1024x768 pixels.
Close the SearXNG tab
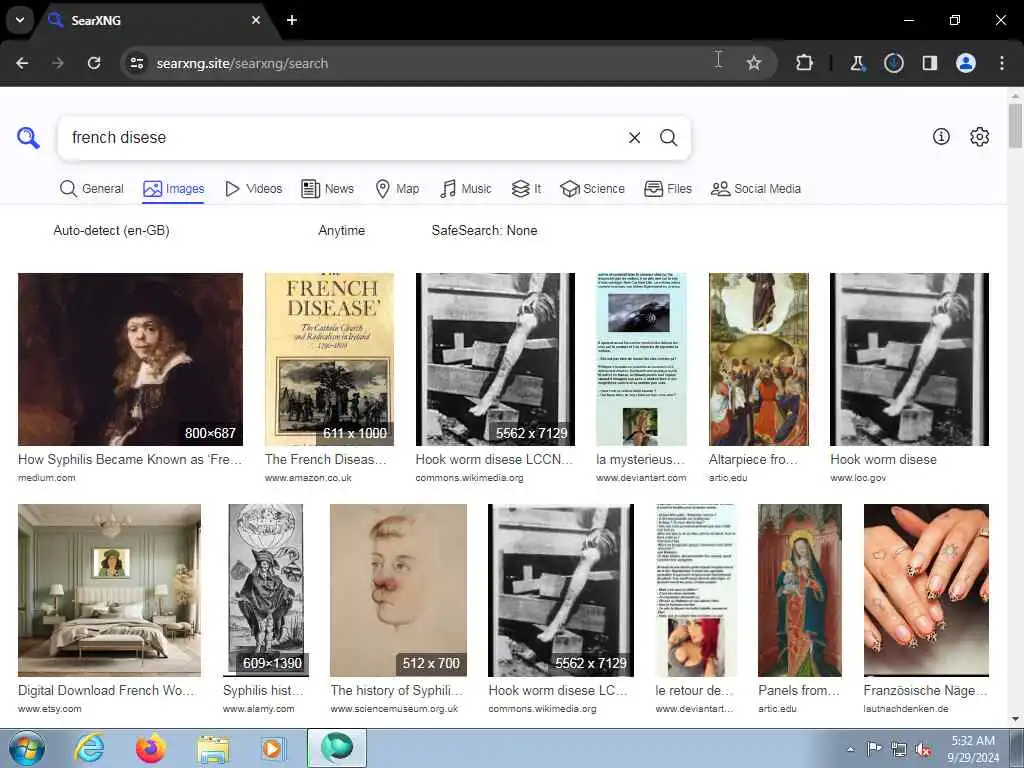point(256,20)
